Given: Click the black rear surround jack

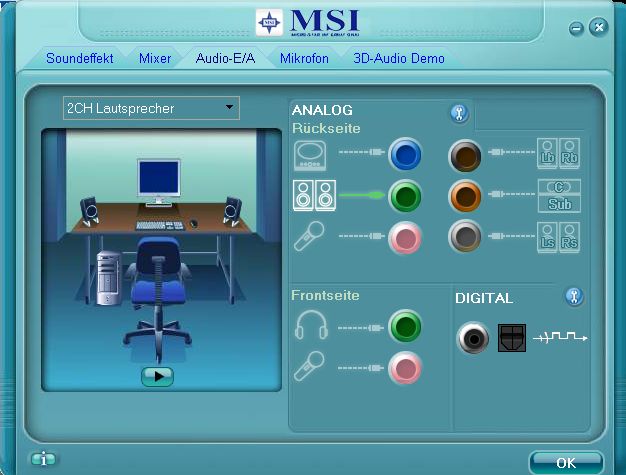Looking at the screenshot, I should coord(465,156).
